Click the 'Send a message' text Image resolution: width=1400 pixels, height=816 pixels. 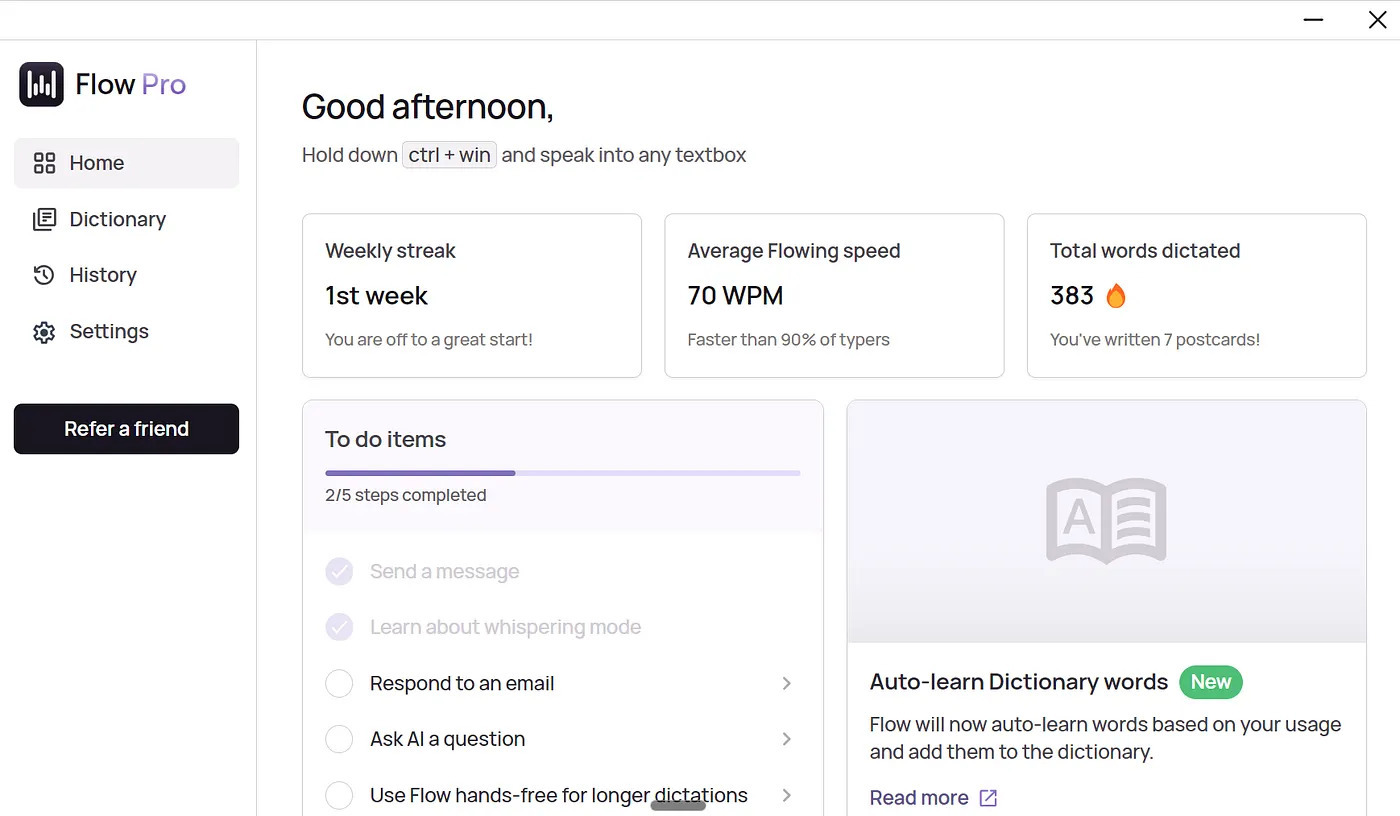coord(444,571)
